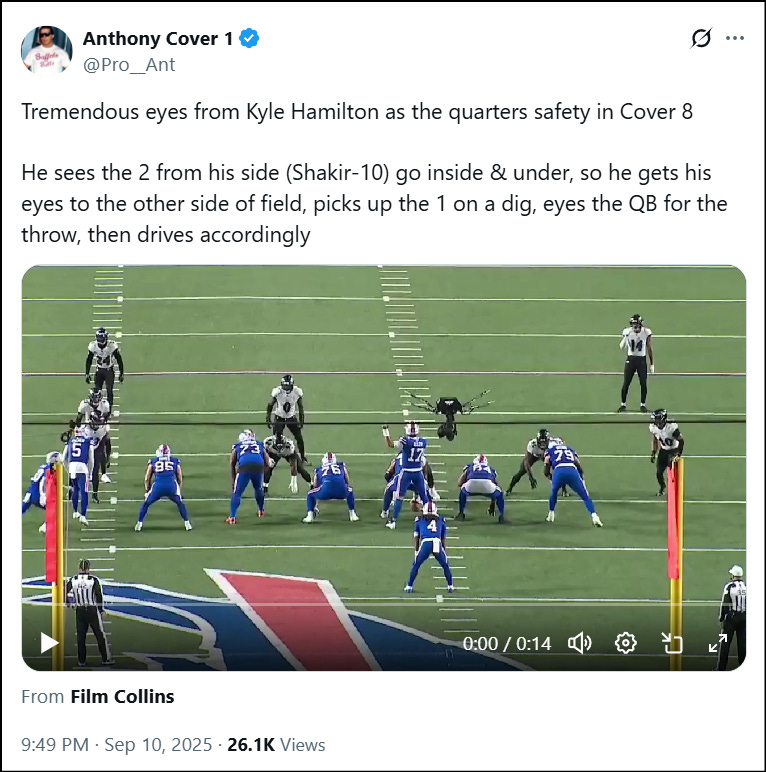Click the Grok slashed-circle icon
The width and height of the screenshot is (766, 772).
(x=701, y=38)
